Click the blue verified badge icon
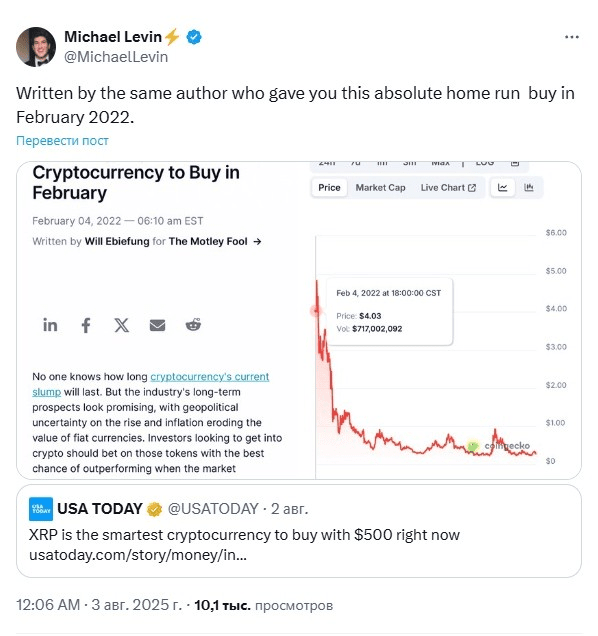This screenshot has height=636, width=598. click(194, 37)
